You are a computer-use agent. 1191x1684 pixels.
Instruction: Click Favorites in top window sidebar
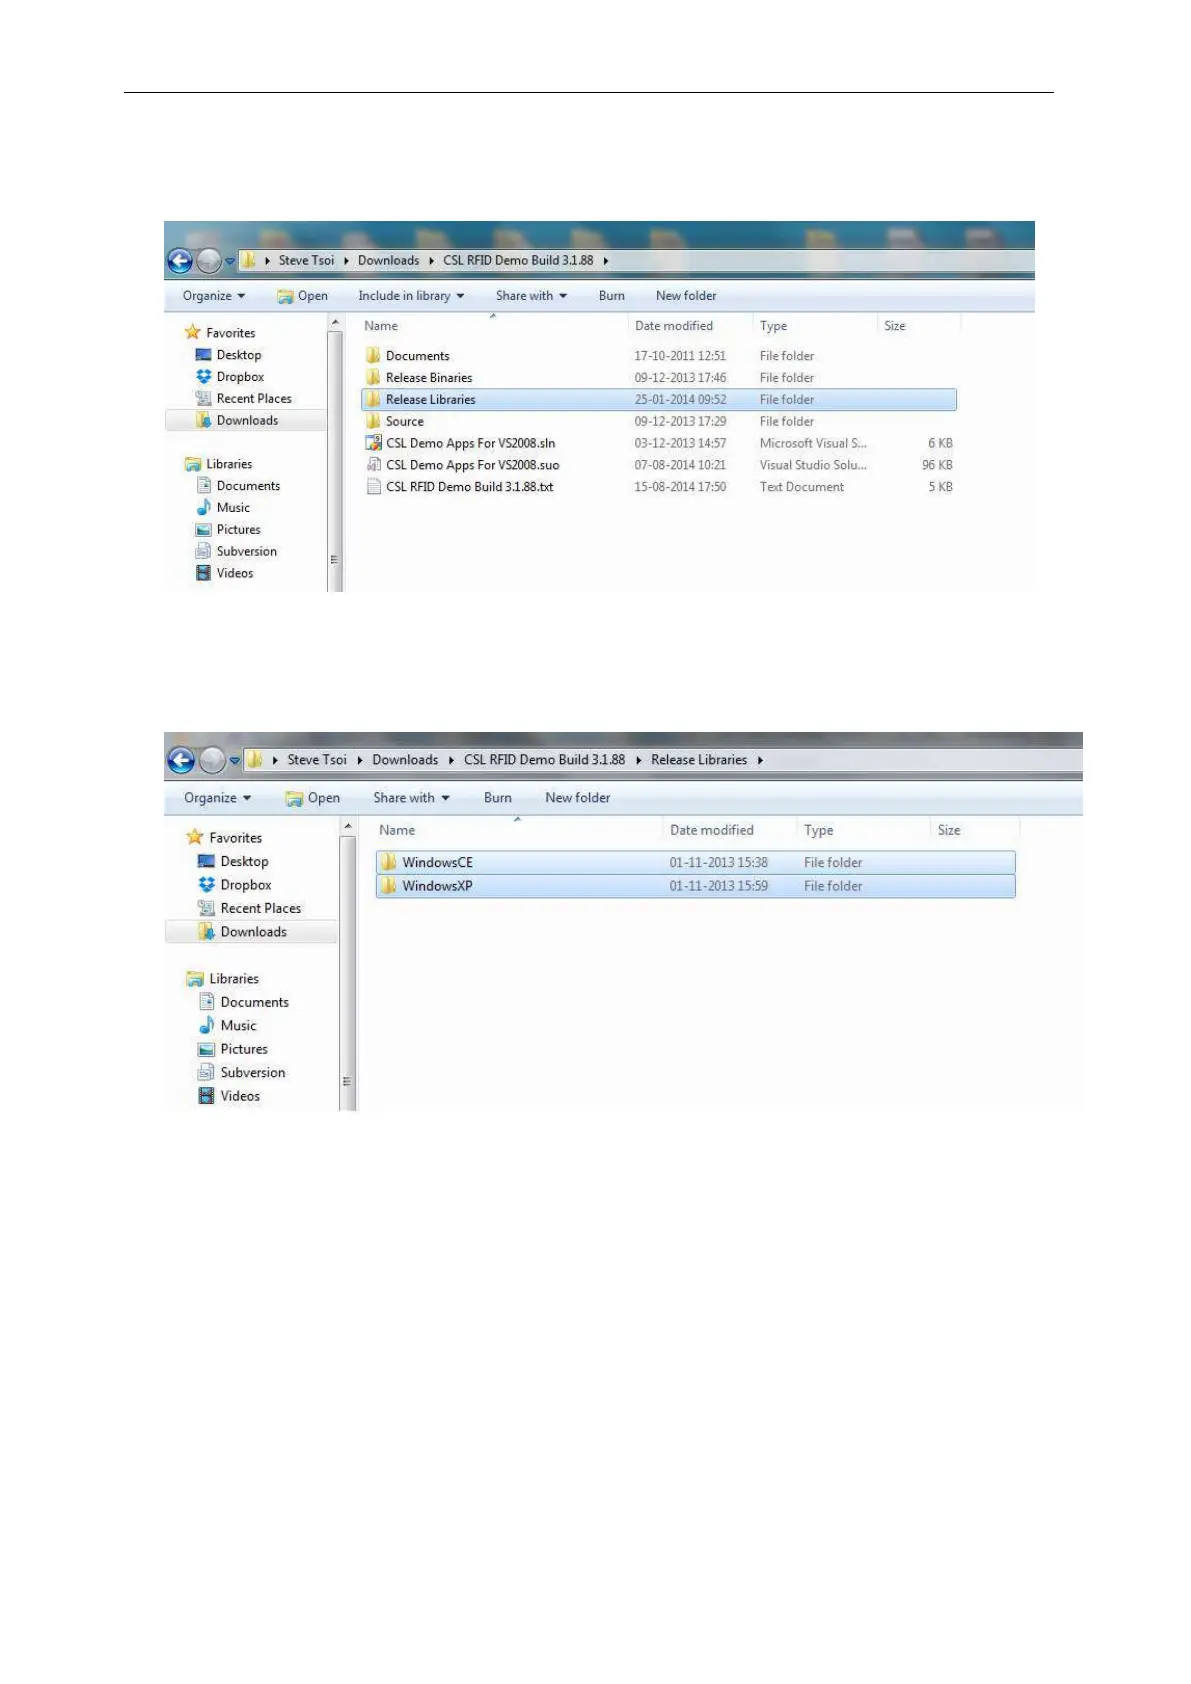point(220,333)
